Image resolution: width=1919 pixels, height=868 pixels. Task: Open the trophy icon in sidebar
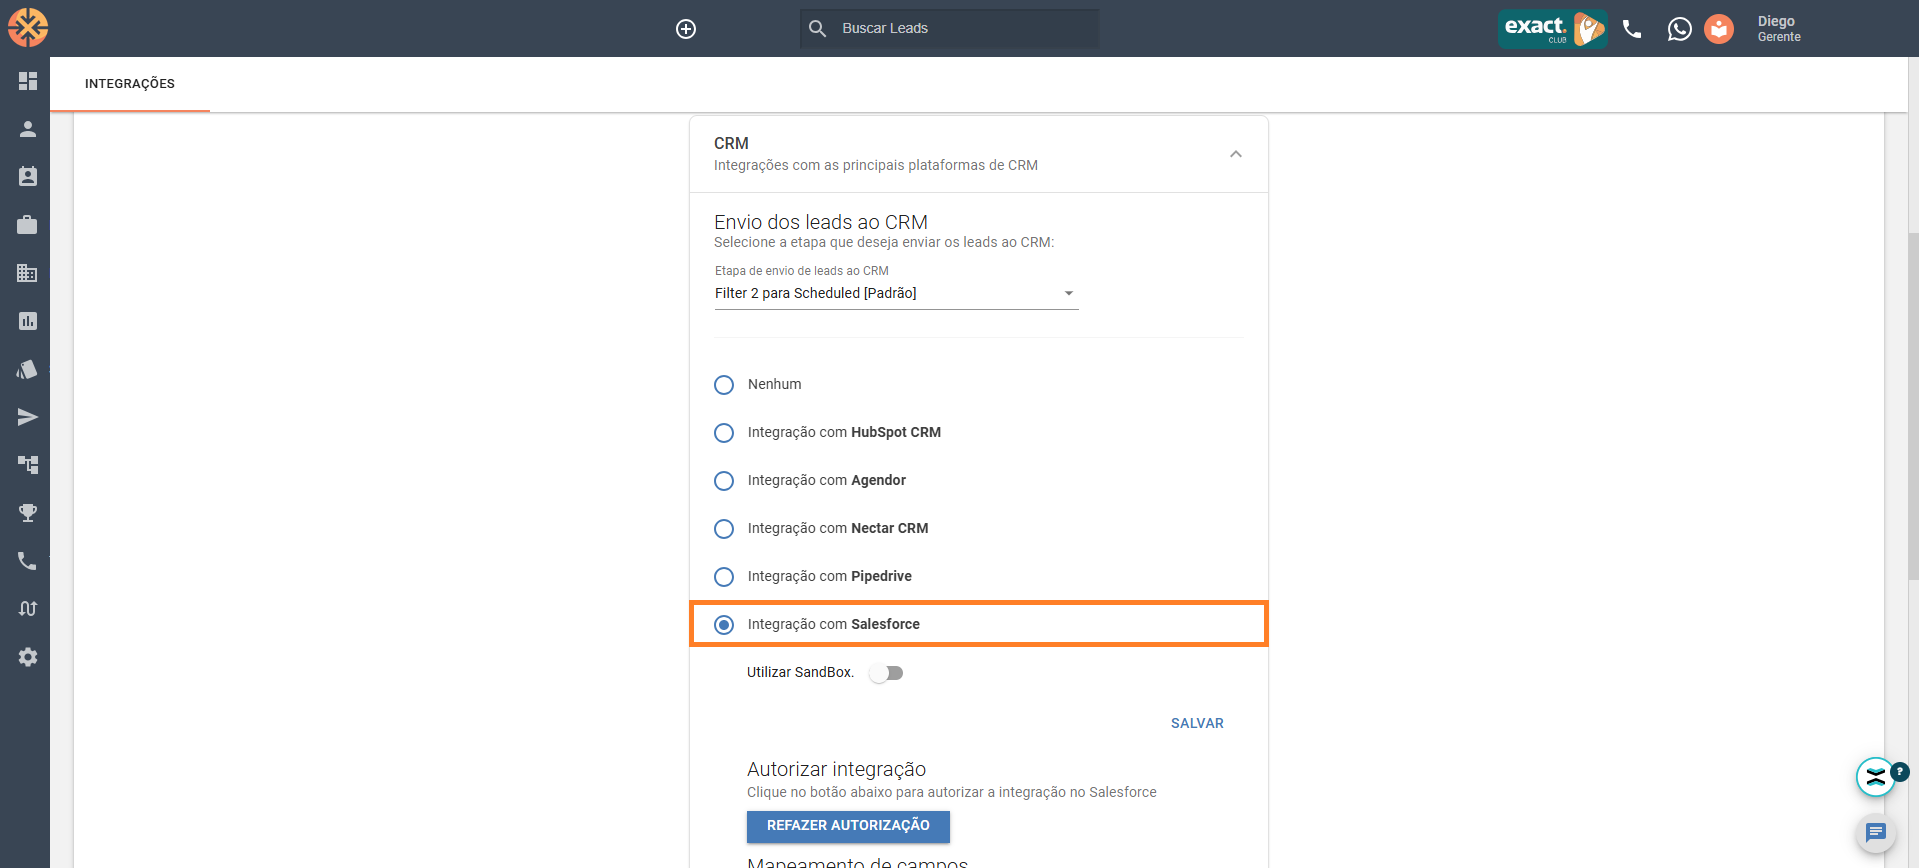[28, 513]
